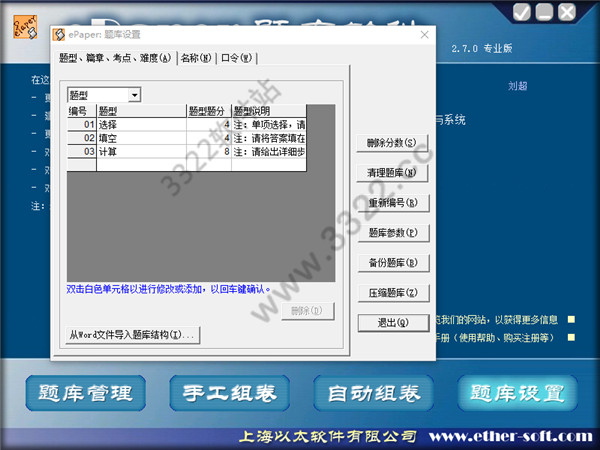Select score cell 8 in 计算 row

click(209, 152)
